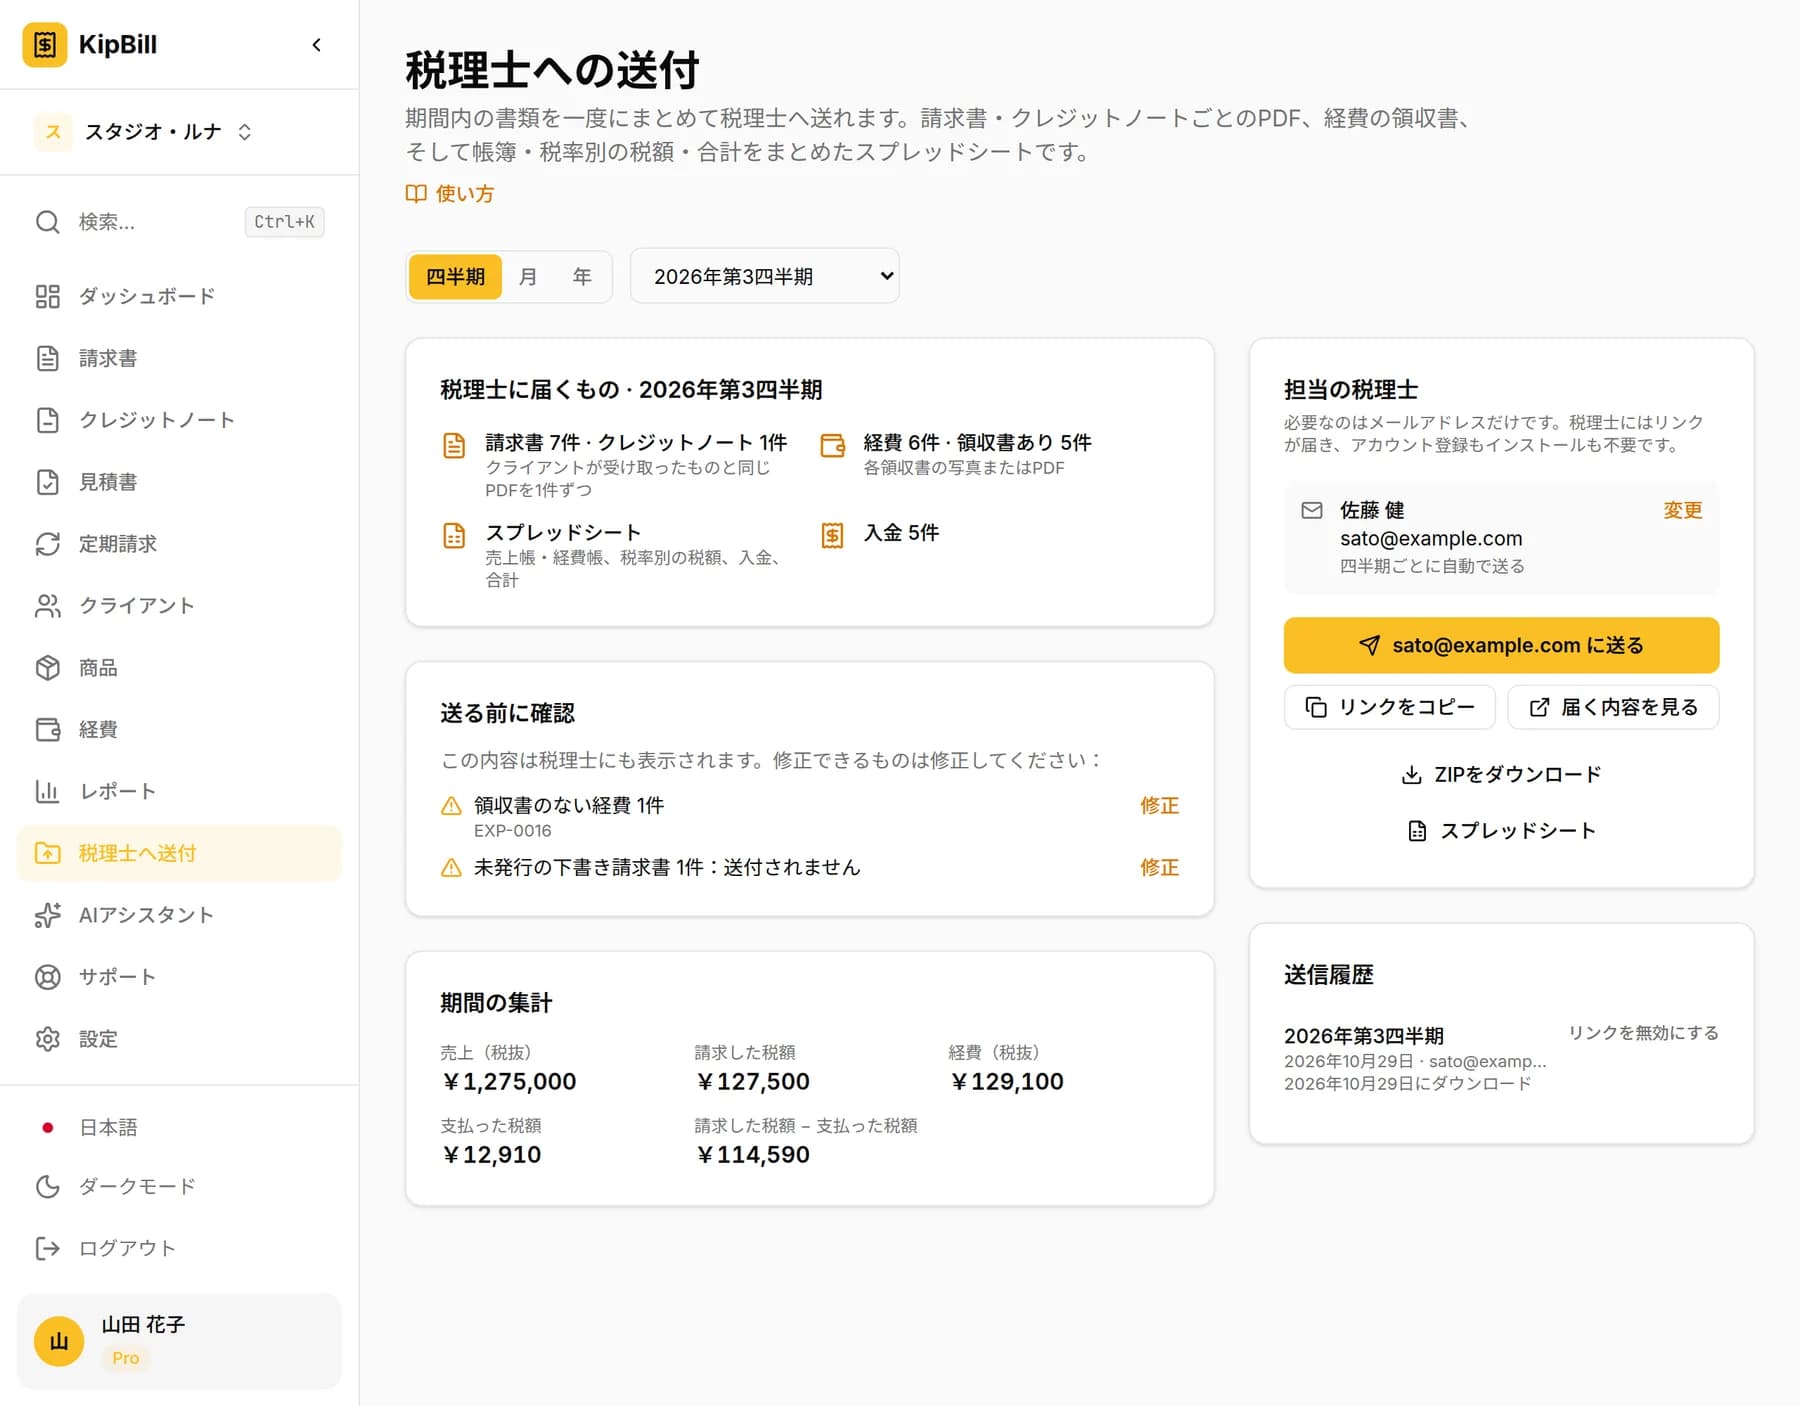The image size is (1800, 1406).
Task: Click the 検索 search field
Action: point(180,222)
